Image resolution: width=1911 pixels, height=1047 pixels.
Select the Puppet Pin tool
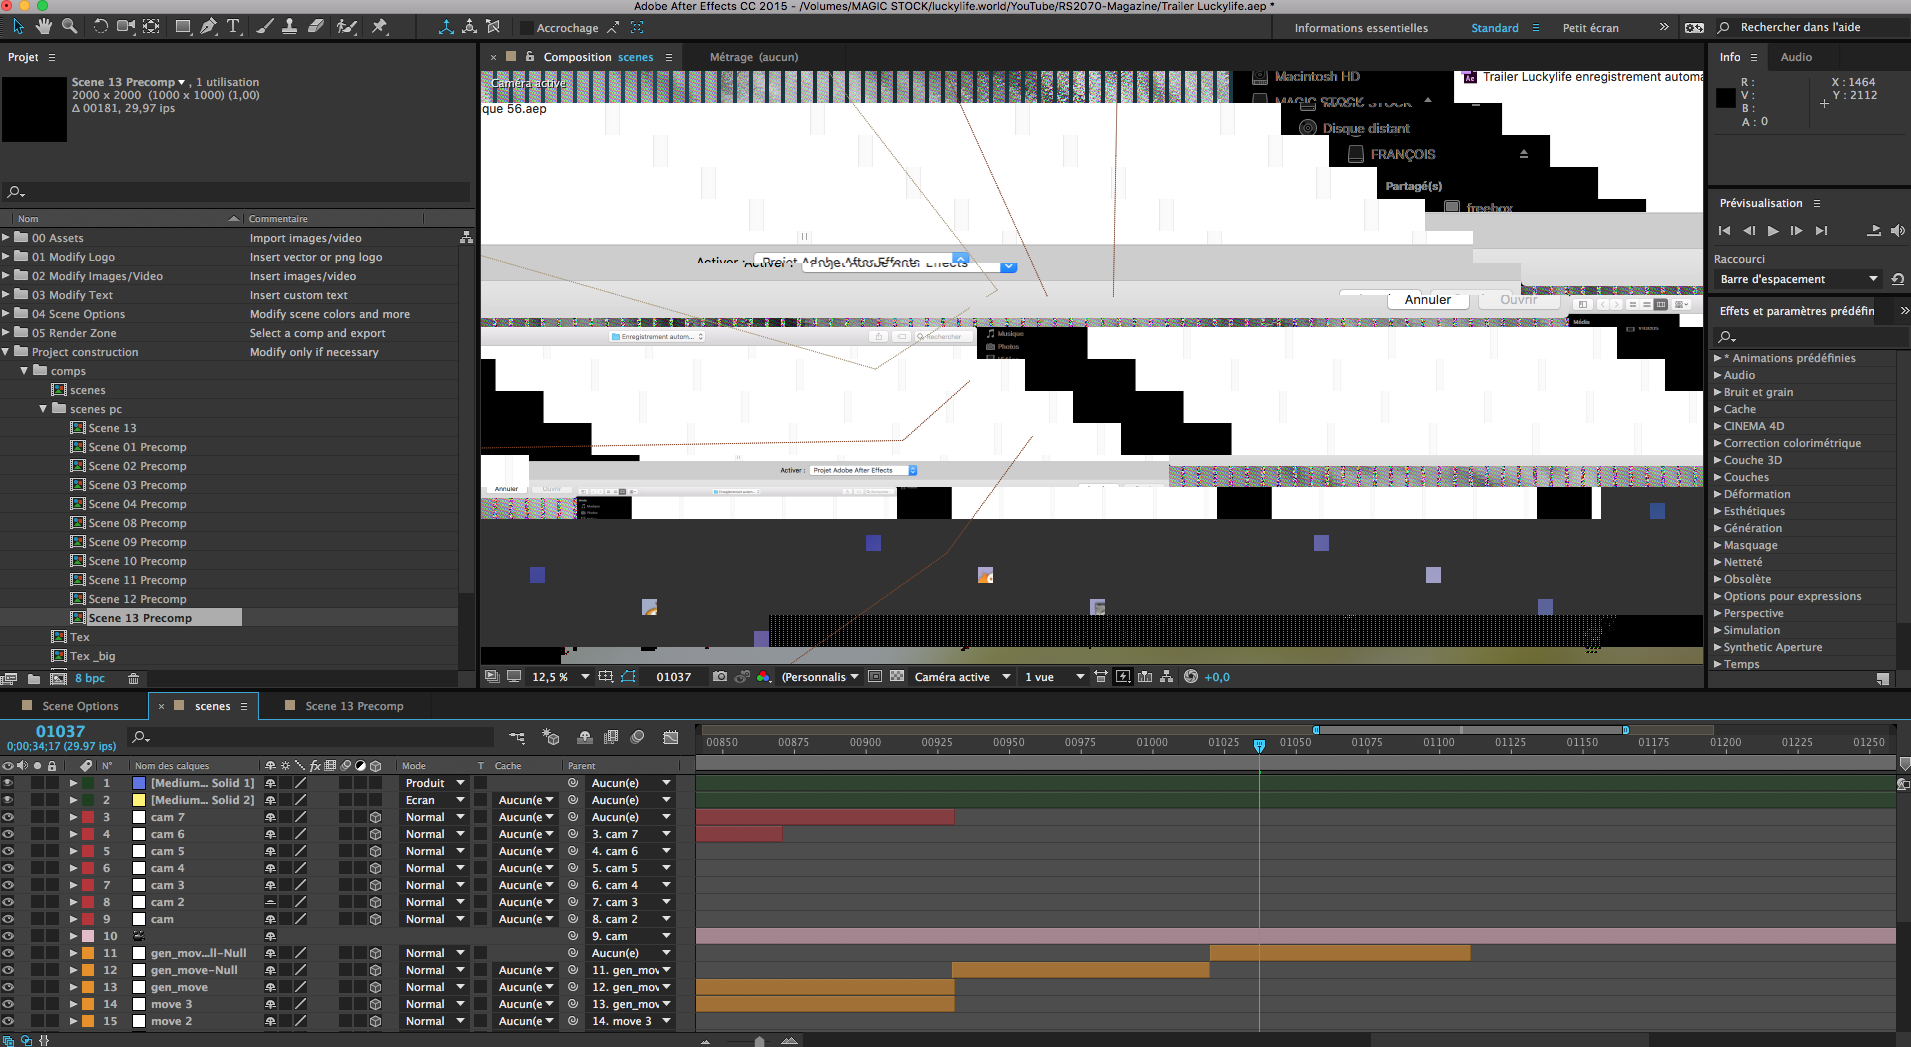click(379, 26)
